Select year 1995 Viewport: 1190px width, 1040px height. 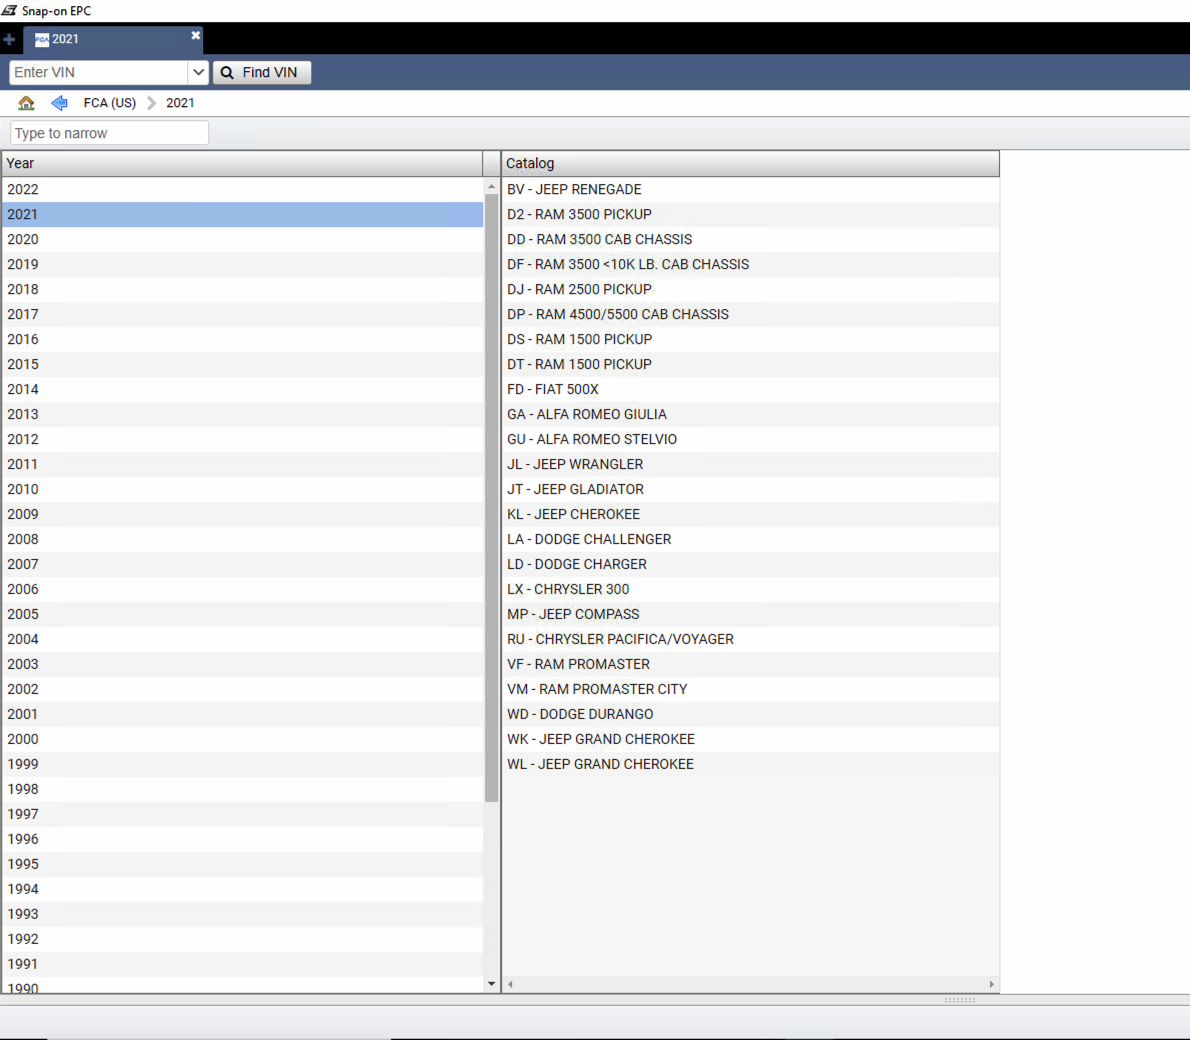click(242, 864)
